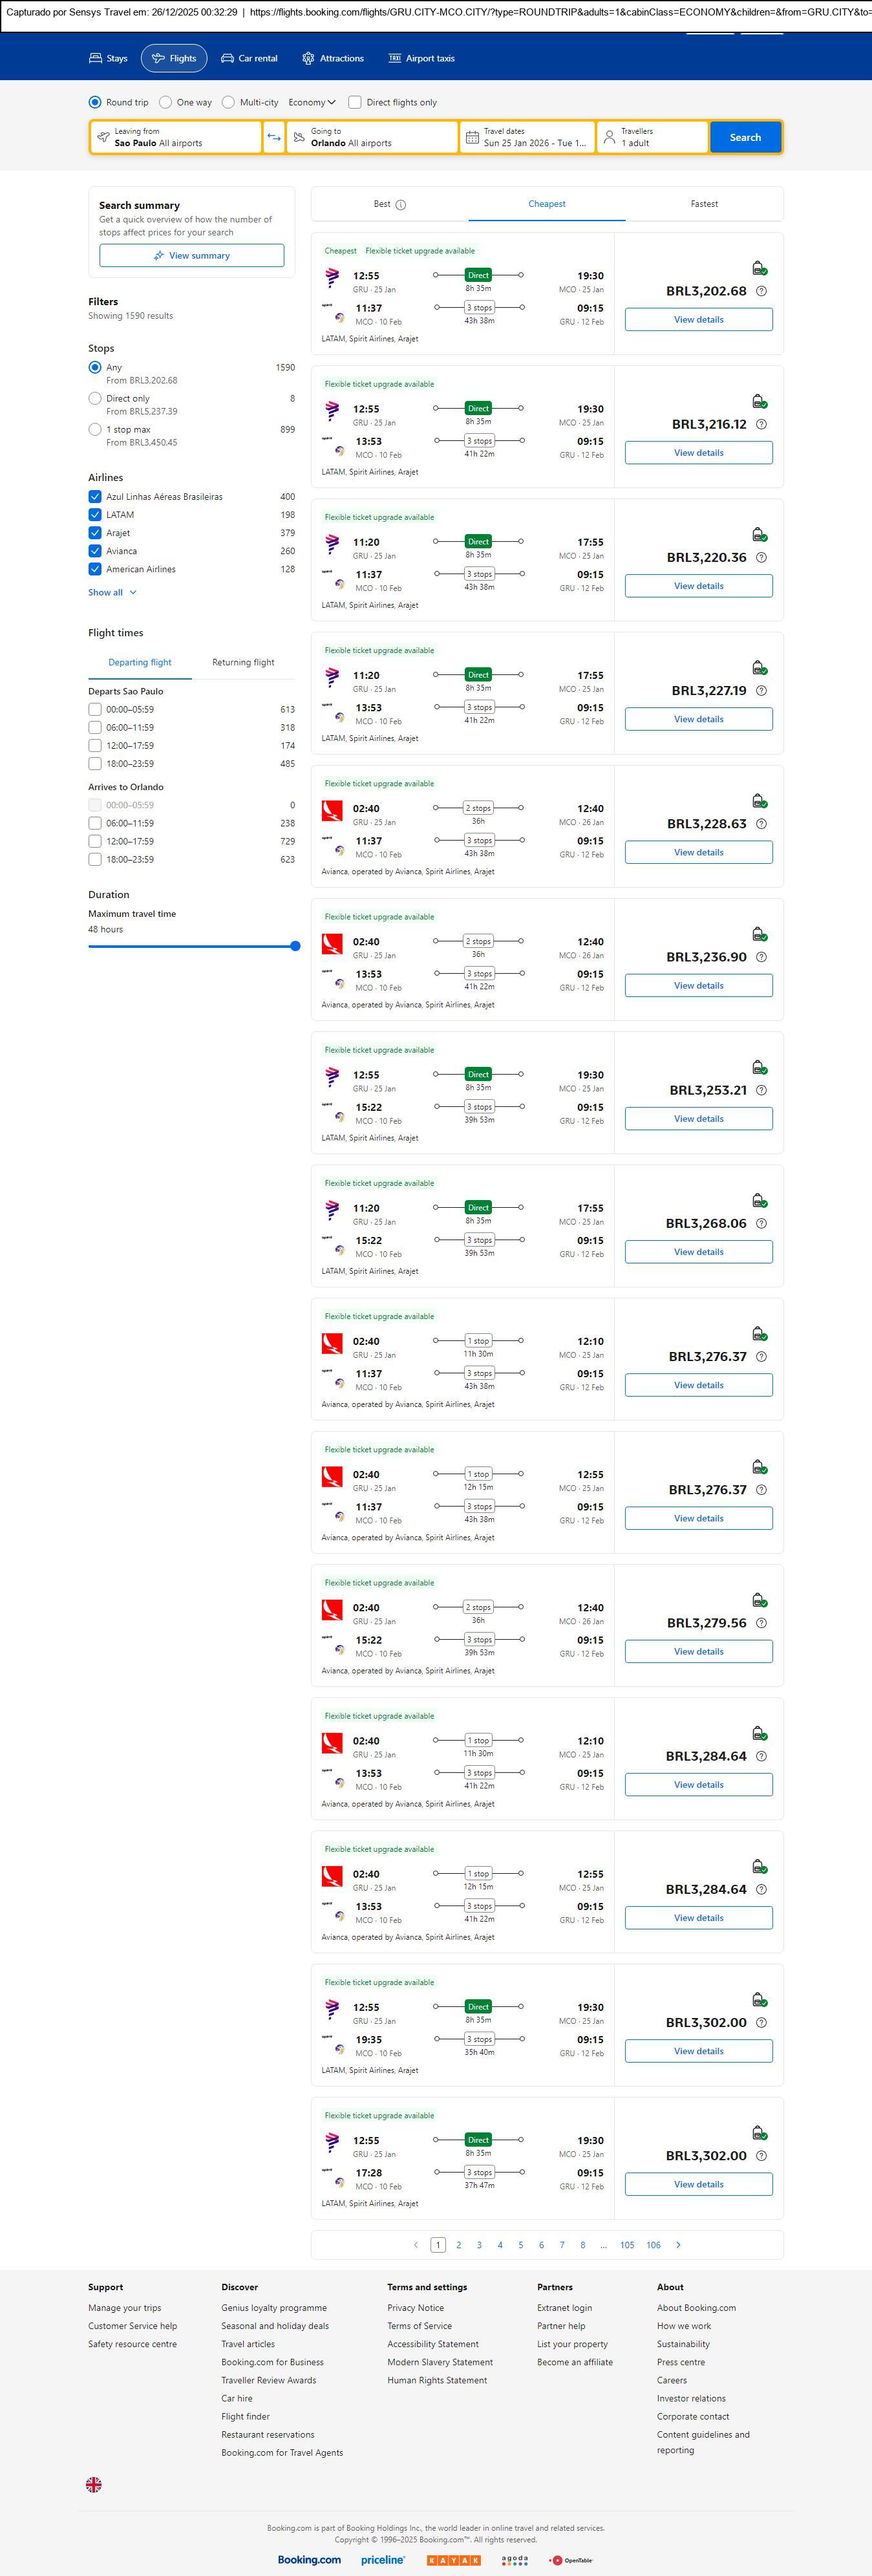The image size is (872, 2576).
Task: Expand Show all airlines list
Action: [112, 592]
